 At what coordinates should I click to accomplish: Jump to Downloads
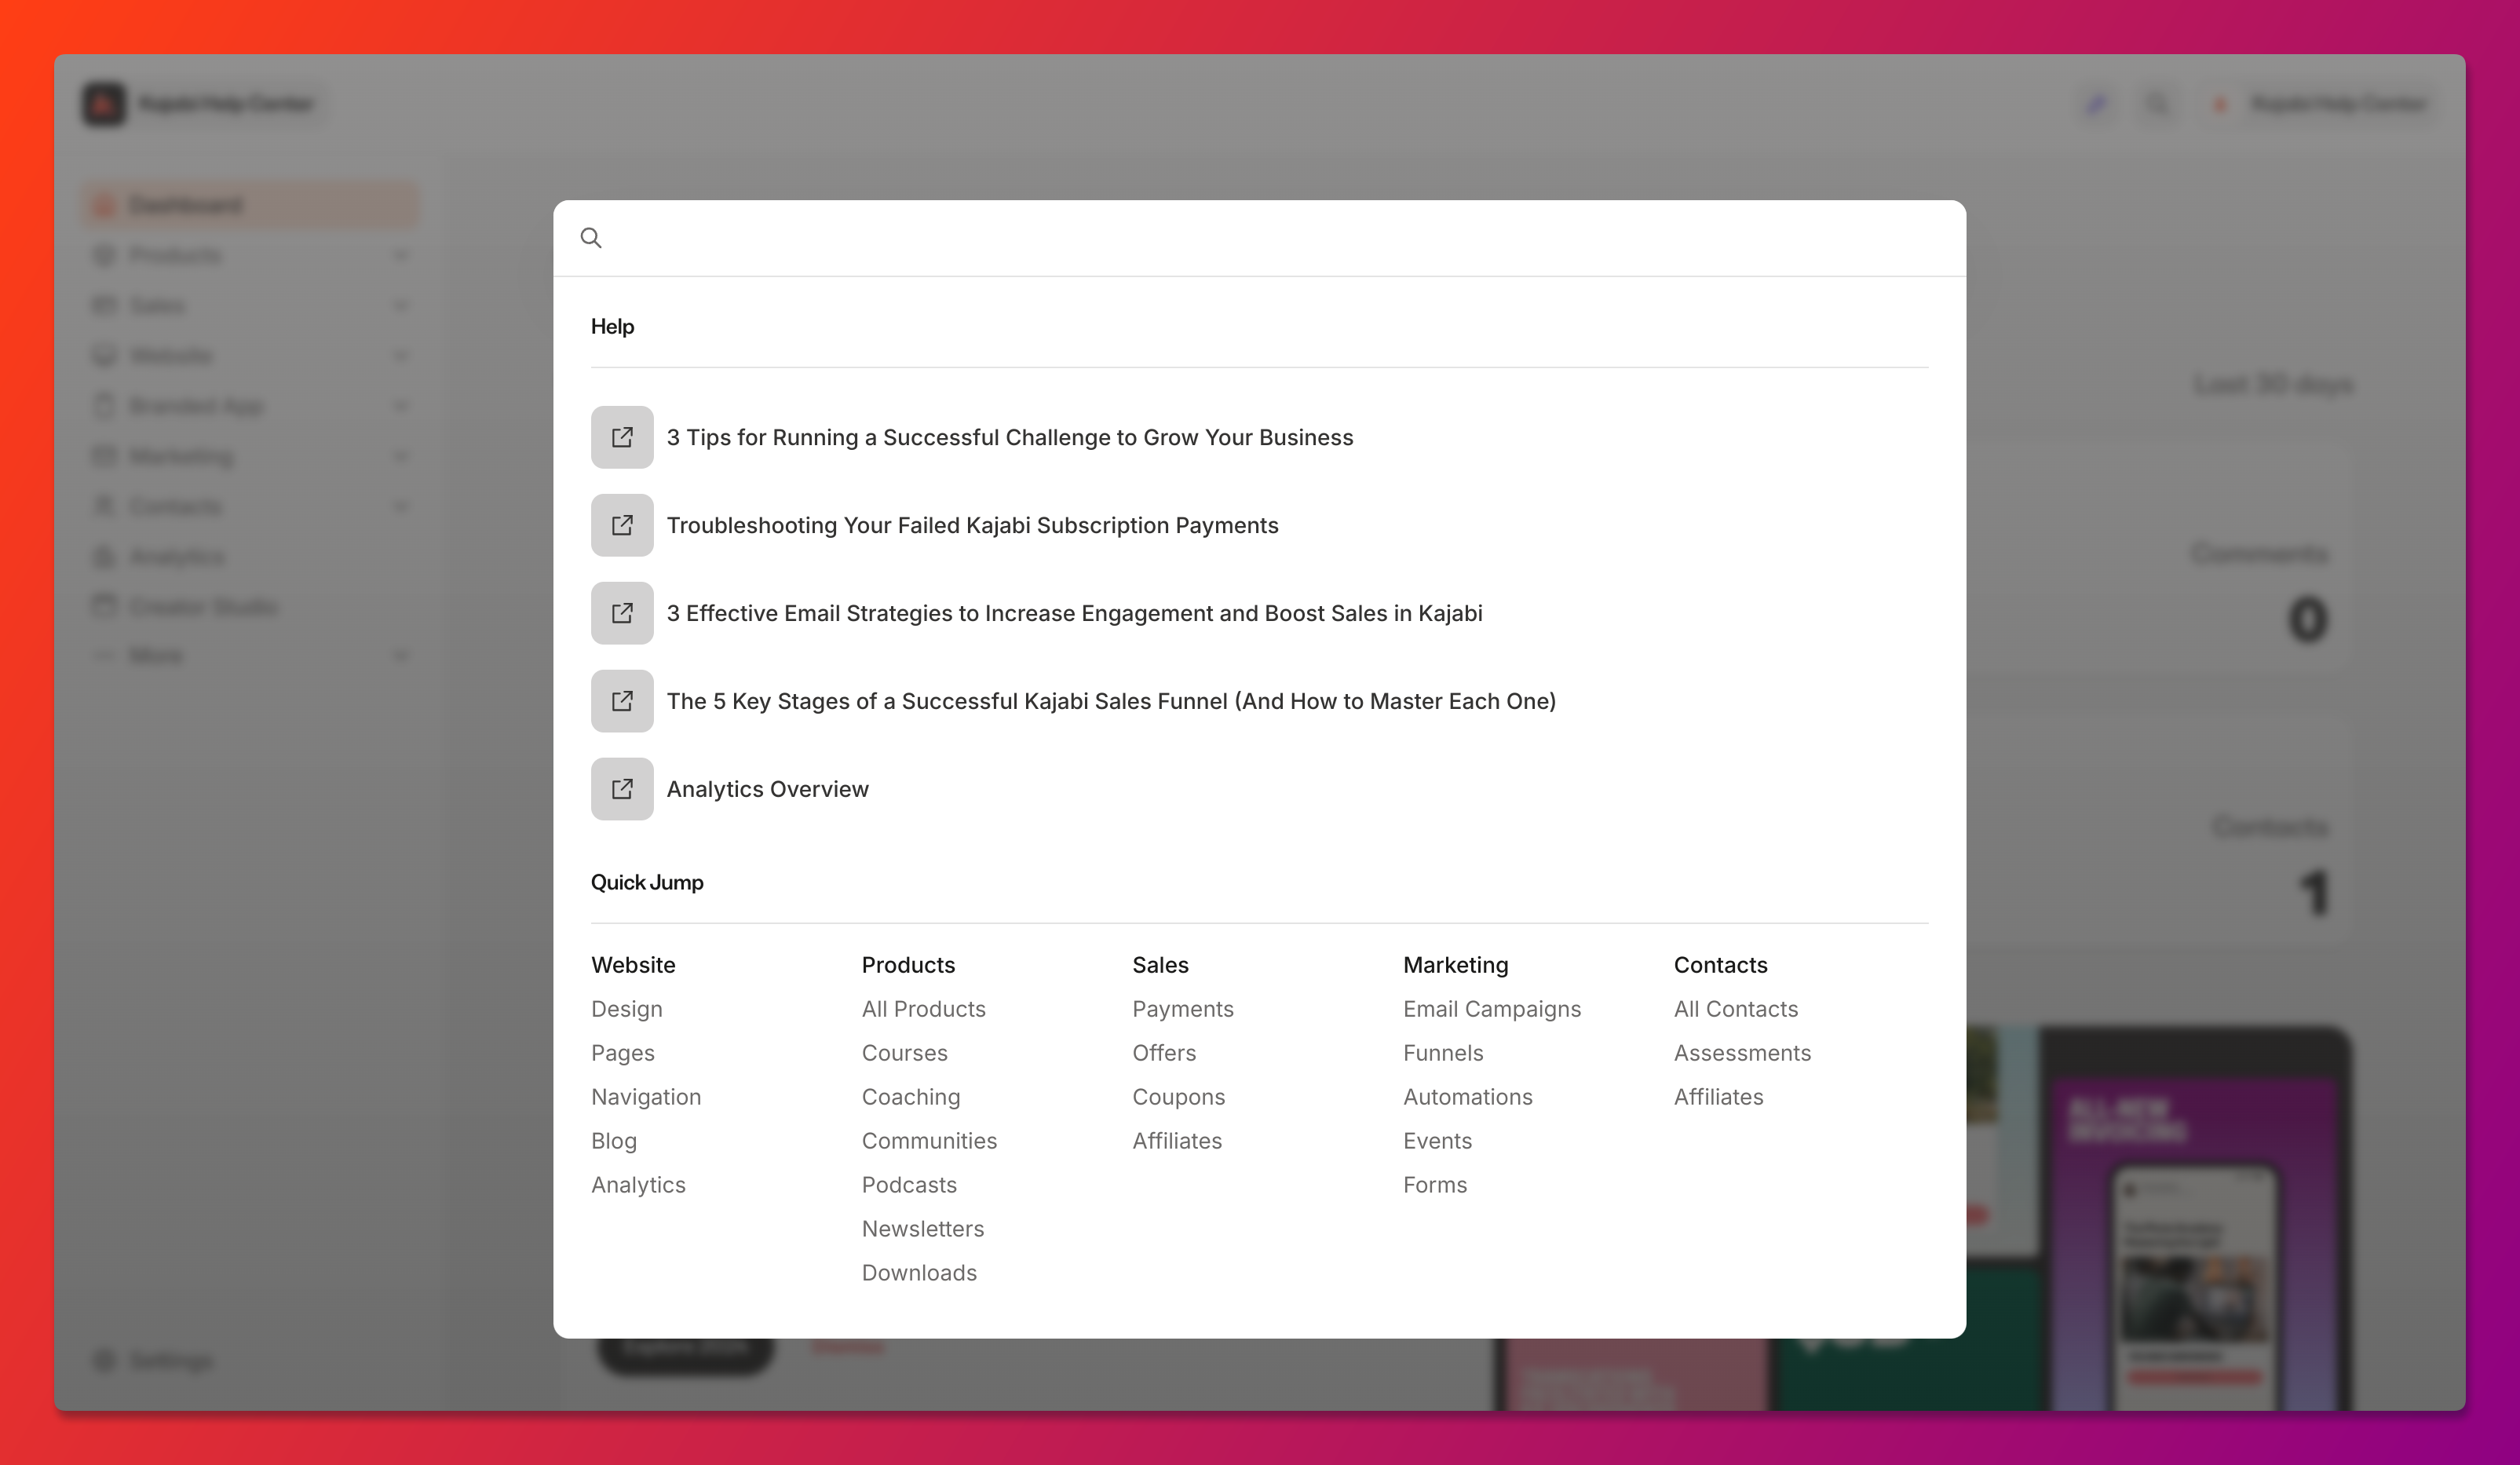tap(920, 1273)
